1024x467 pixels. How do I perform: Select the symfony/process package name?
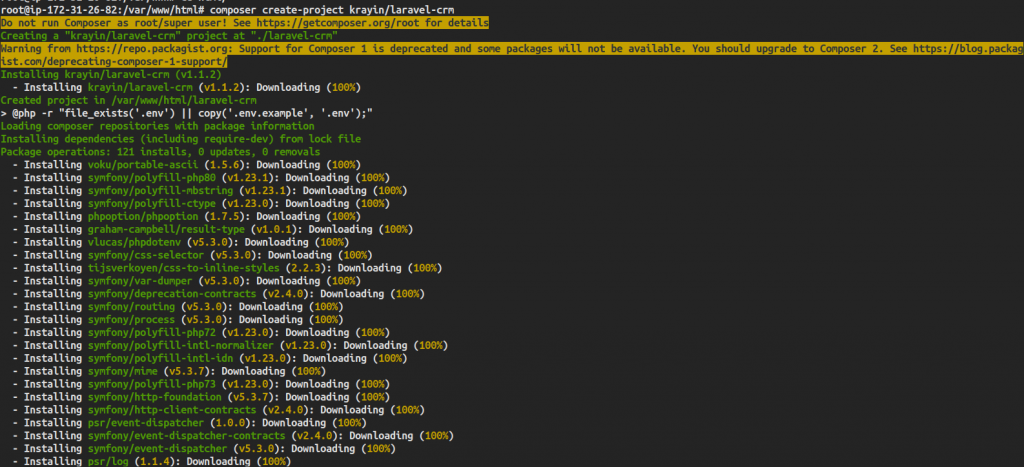(x=131, y=319)
